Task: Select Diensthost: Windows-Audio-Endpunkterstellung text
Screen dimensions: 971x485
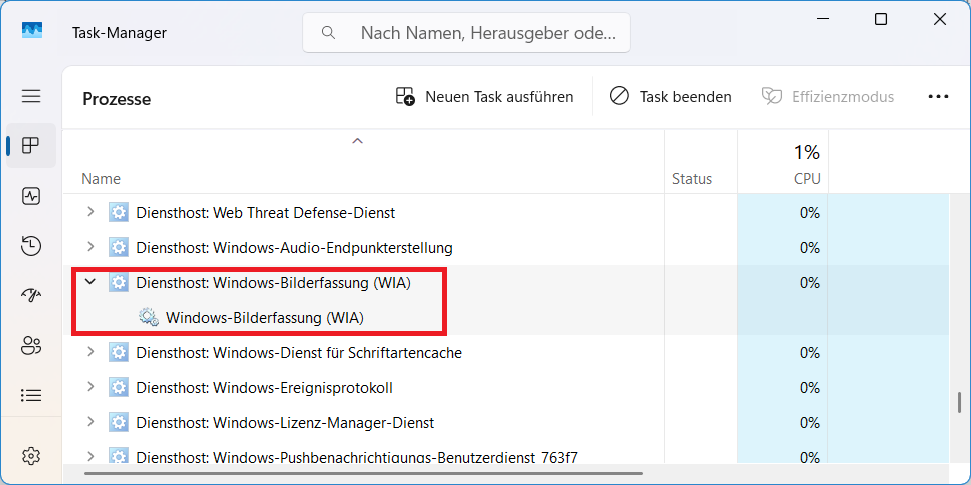Action: 294,248
